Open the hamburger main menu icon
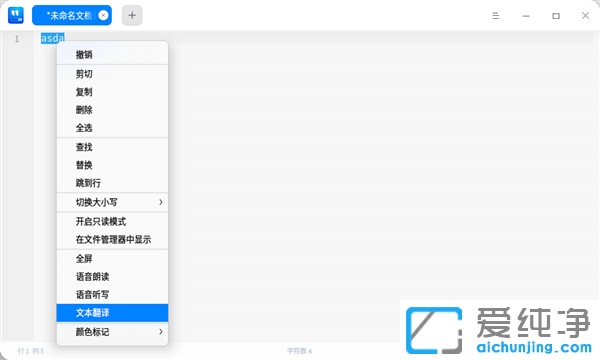 pos(496,16)
